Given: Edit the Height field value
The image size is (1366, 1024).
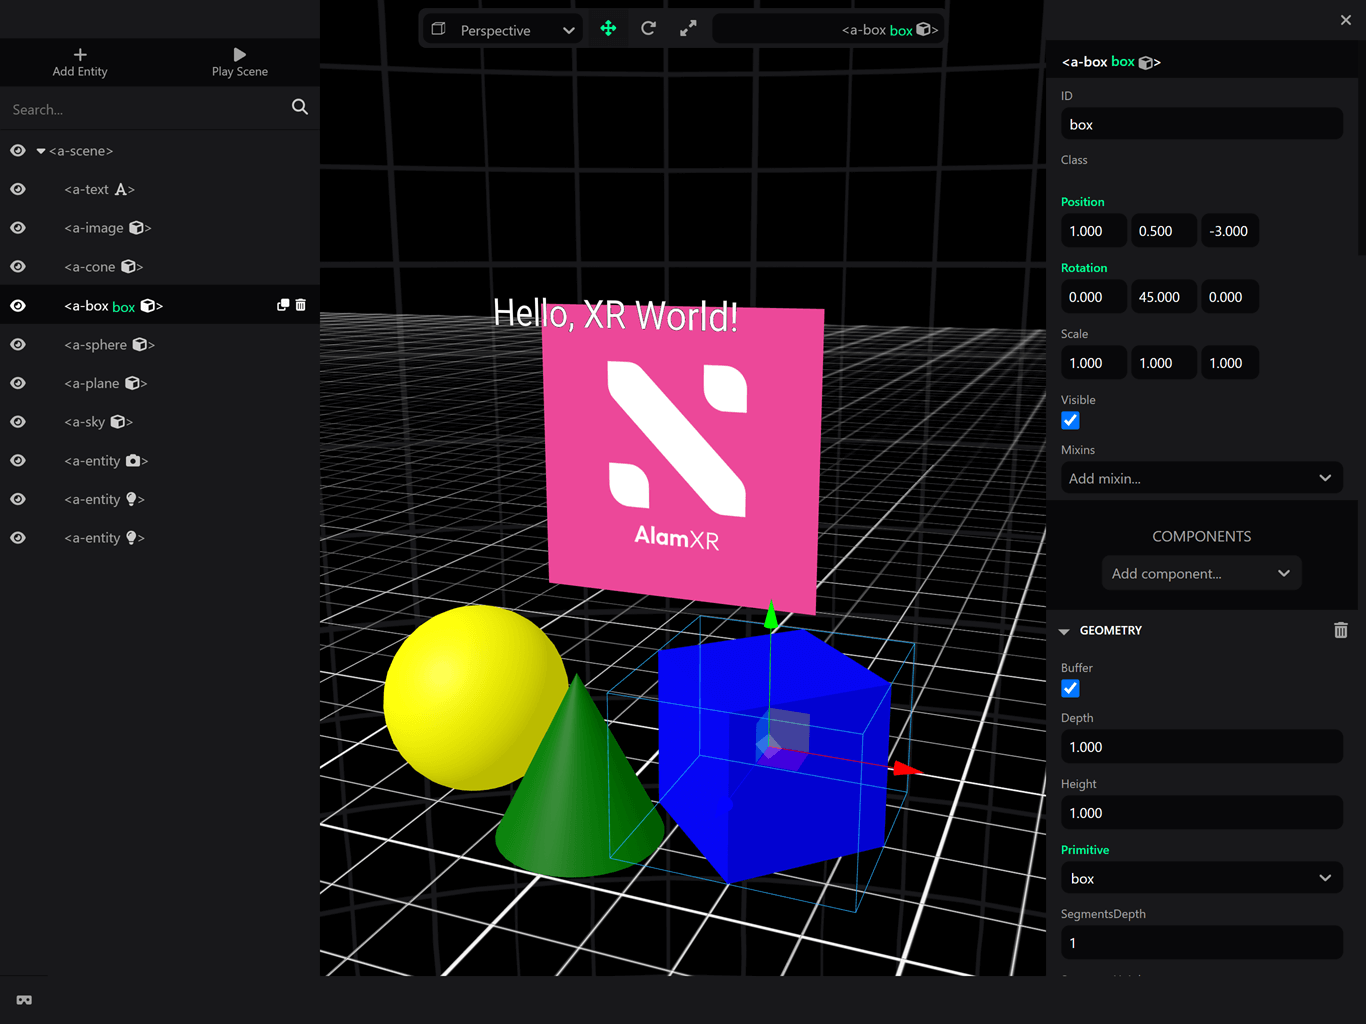Looking at the screenshot, I should [x=1202, y=813].
